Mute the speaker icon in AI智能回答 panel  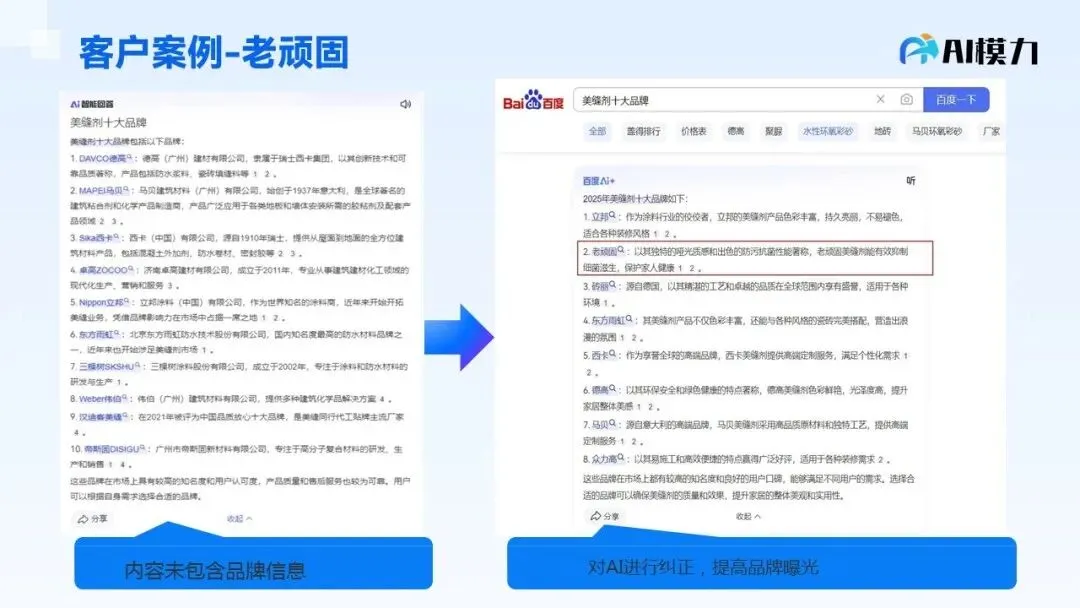coord(405,103)
